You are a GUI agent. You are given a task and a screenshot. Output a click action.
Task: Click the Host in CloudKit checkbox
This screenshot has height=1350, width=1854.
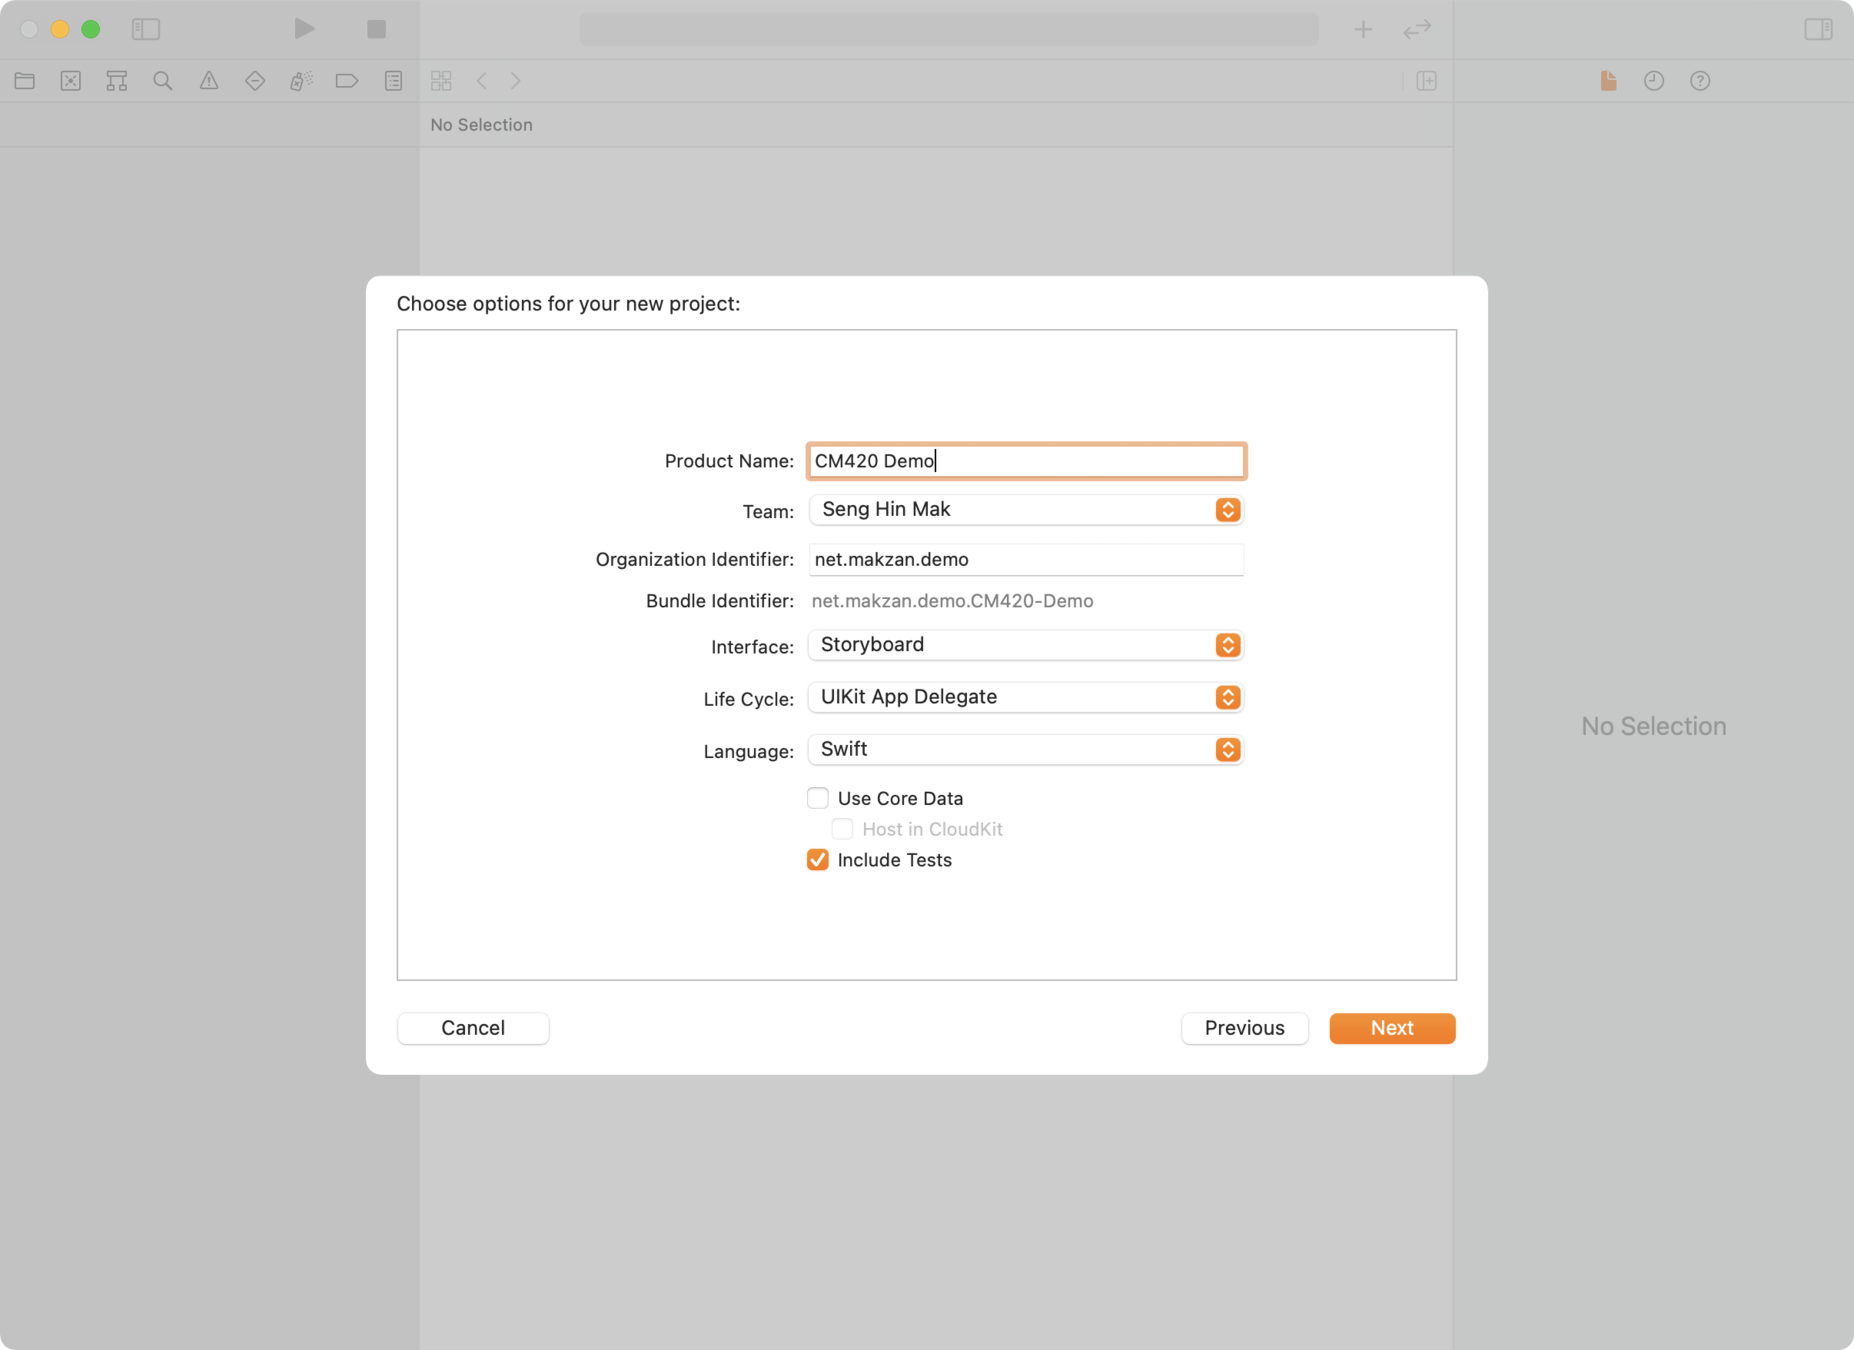click(842, 829)
